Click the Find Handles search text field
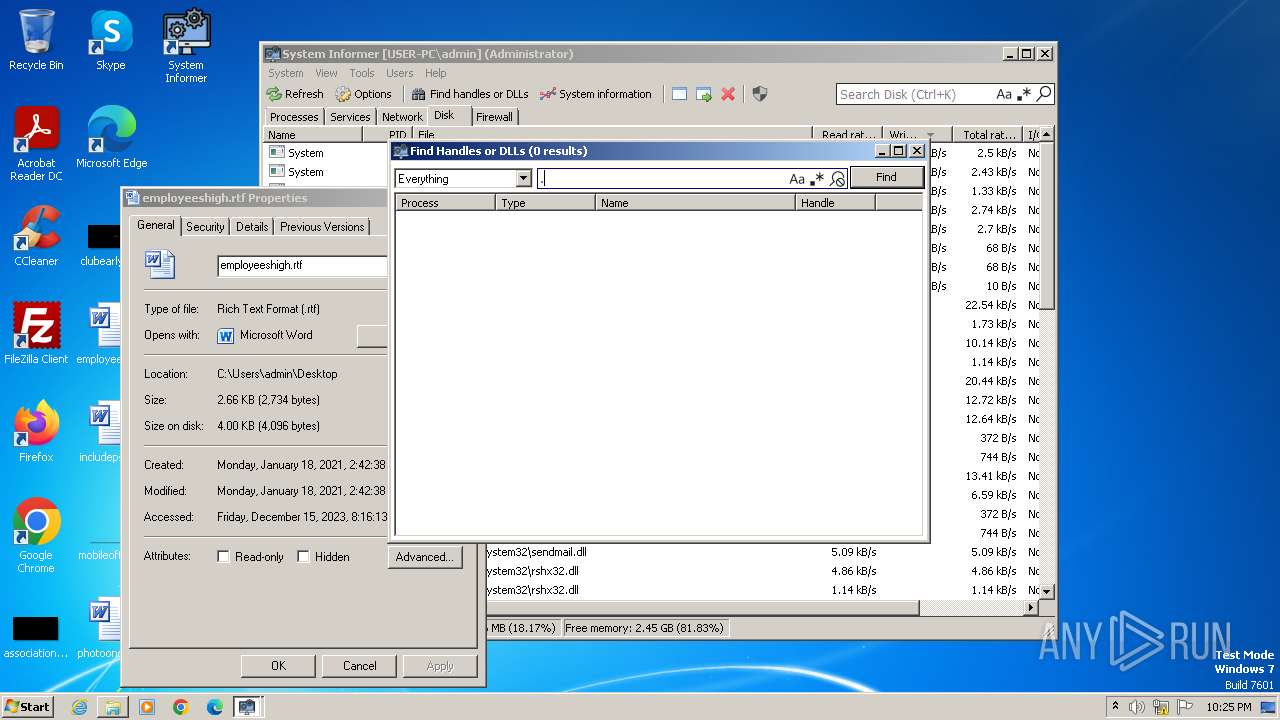Screen dimensions: 1280x720 point(662,179)
